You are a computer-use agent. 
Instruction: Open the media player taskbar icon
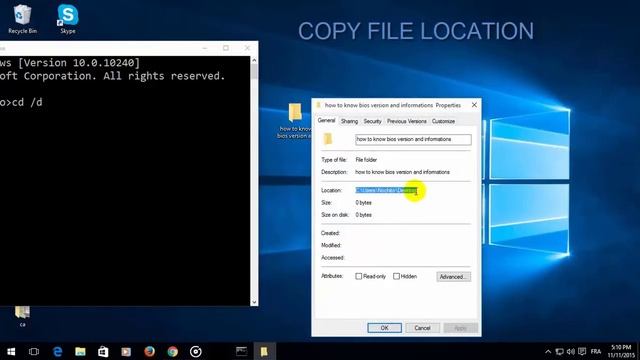(x=126, y=351)
